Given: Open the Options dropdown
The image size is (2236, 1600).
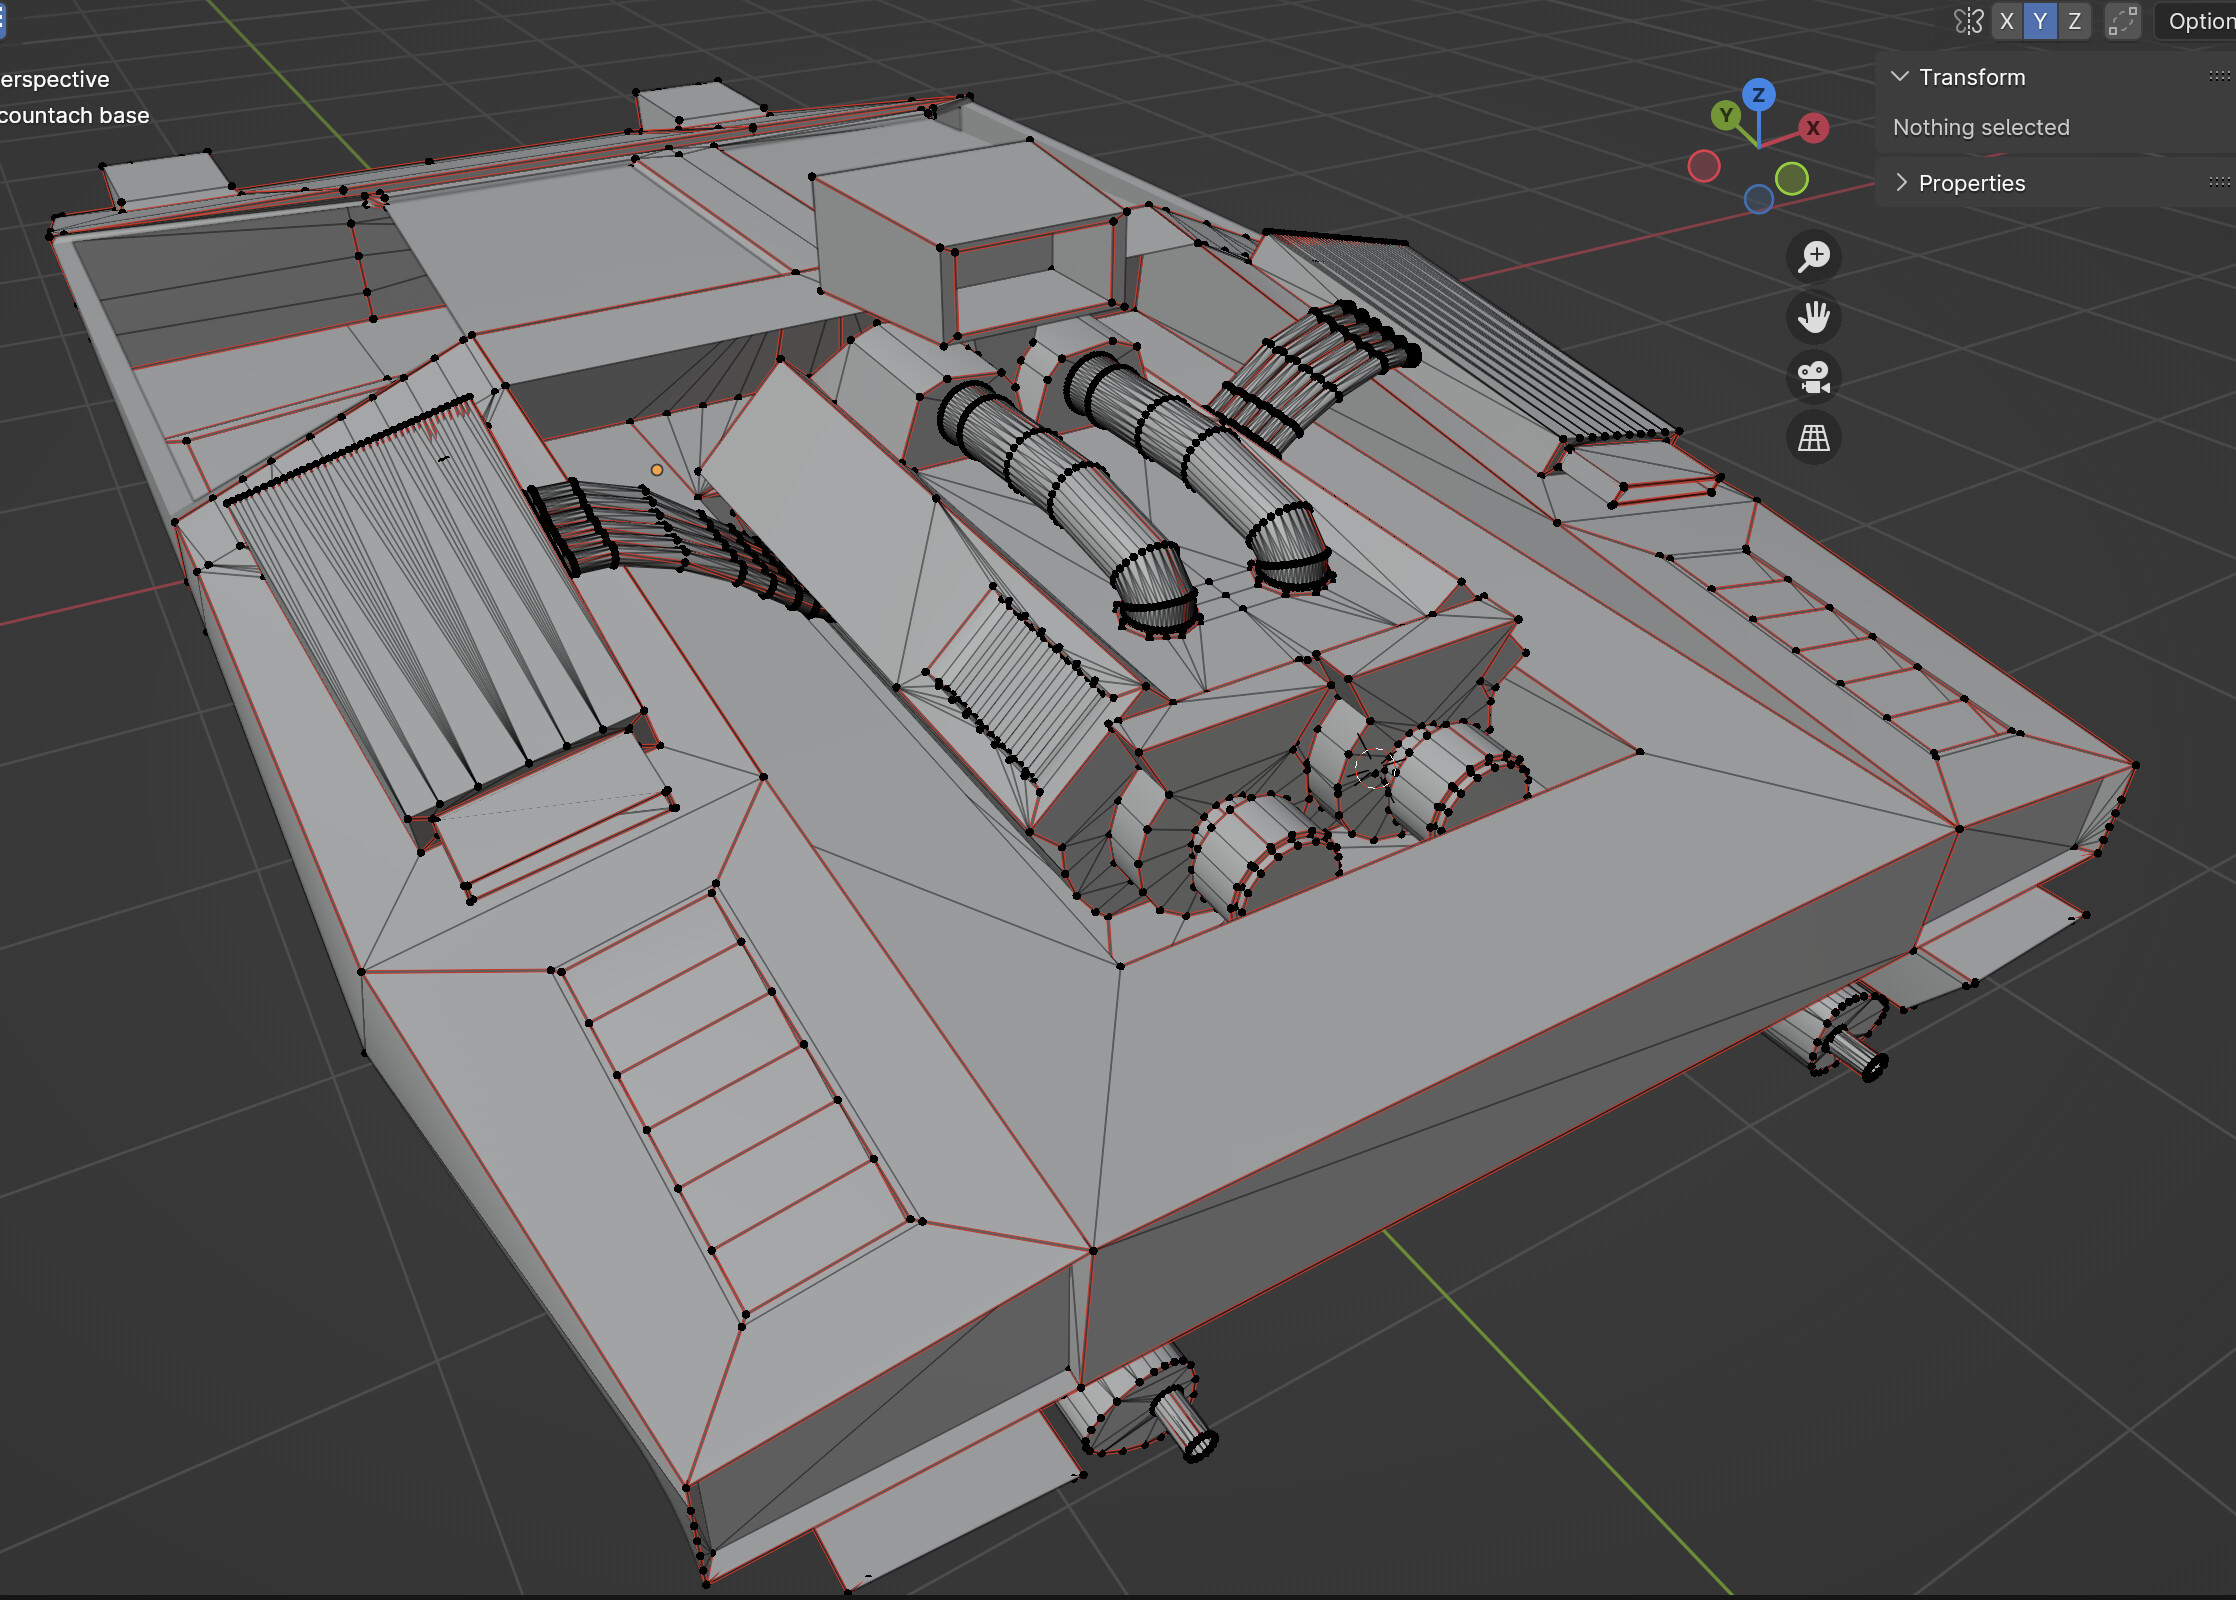Looking at the screenshot, I should 2196,21.
